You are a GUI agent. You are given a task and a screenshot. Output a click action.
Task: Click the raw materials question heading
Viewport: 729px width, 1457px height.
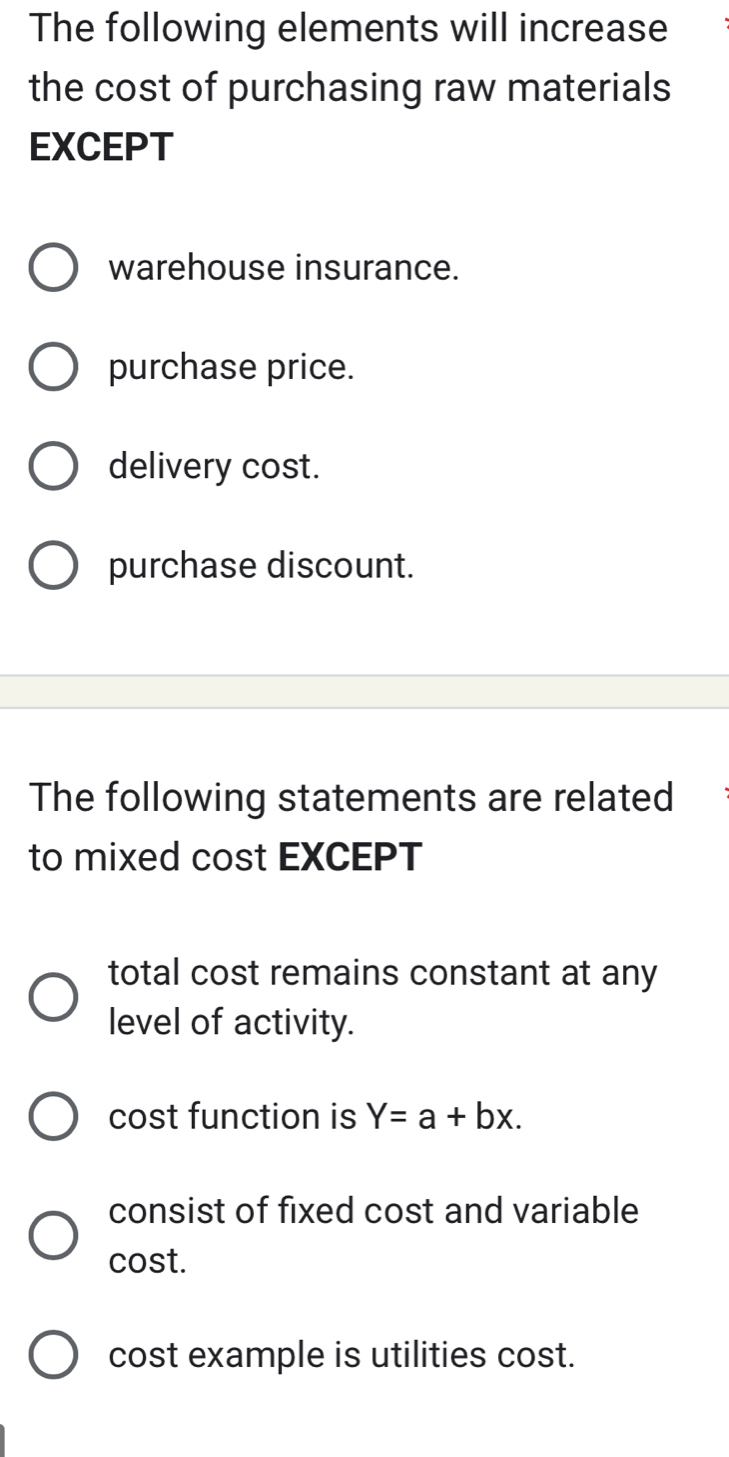(x=349, y=88)
